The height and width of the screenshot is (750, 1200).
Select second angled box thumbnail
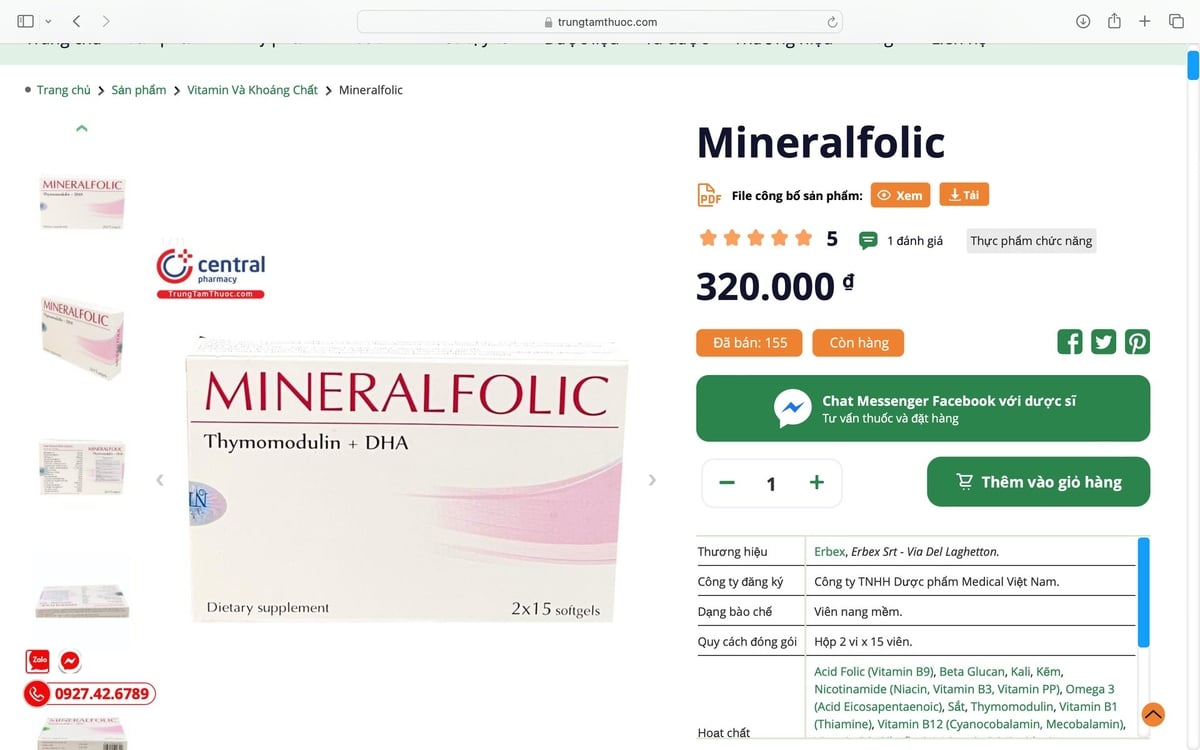coord(82,337)
